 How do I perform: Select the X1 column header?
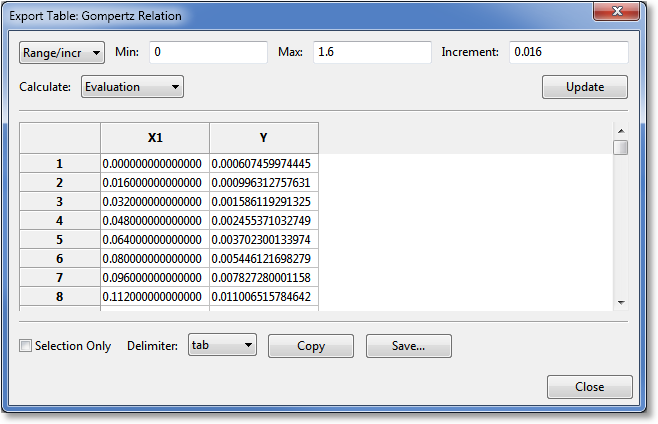[155, 138]
